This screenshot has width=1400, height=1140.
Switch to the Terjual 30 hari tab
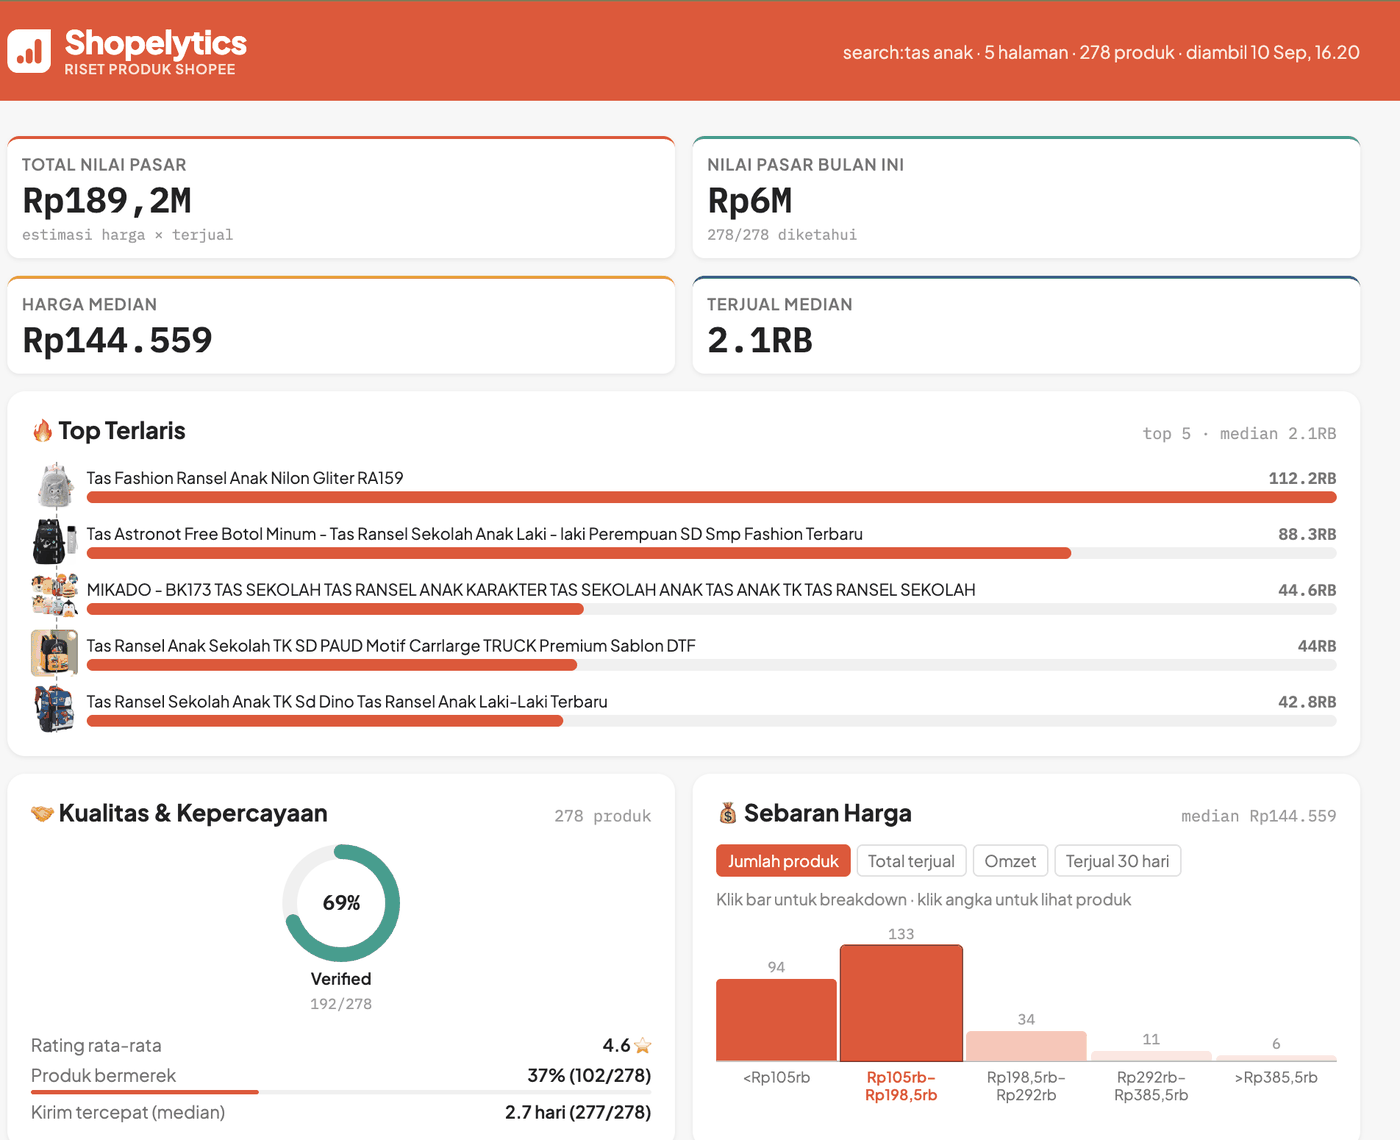point(1117,861)
